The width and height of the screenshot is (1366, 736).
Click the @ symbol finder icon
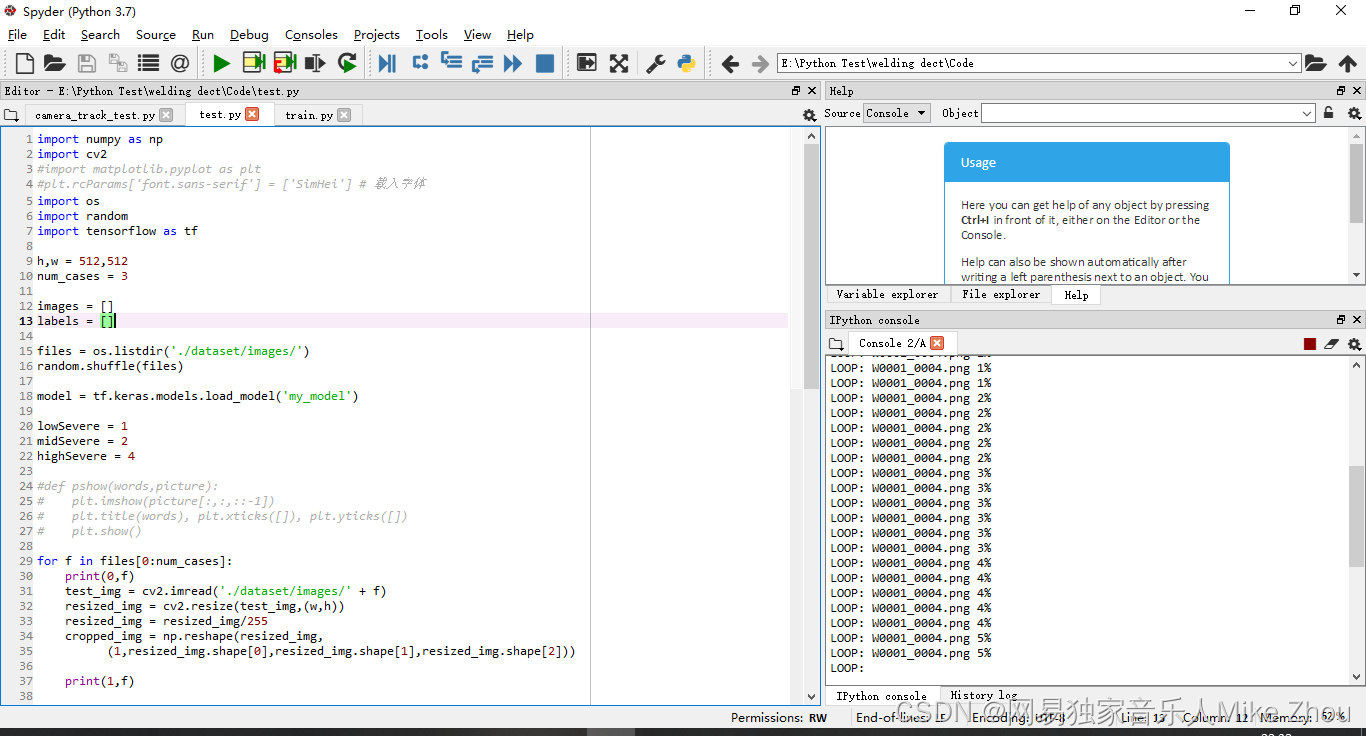tap(179, 63)
